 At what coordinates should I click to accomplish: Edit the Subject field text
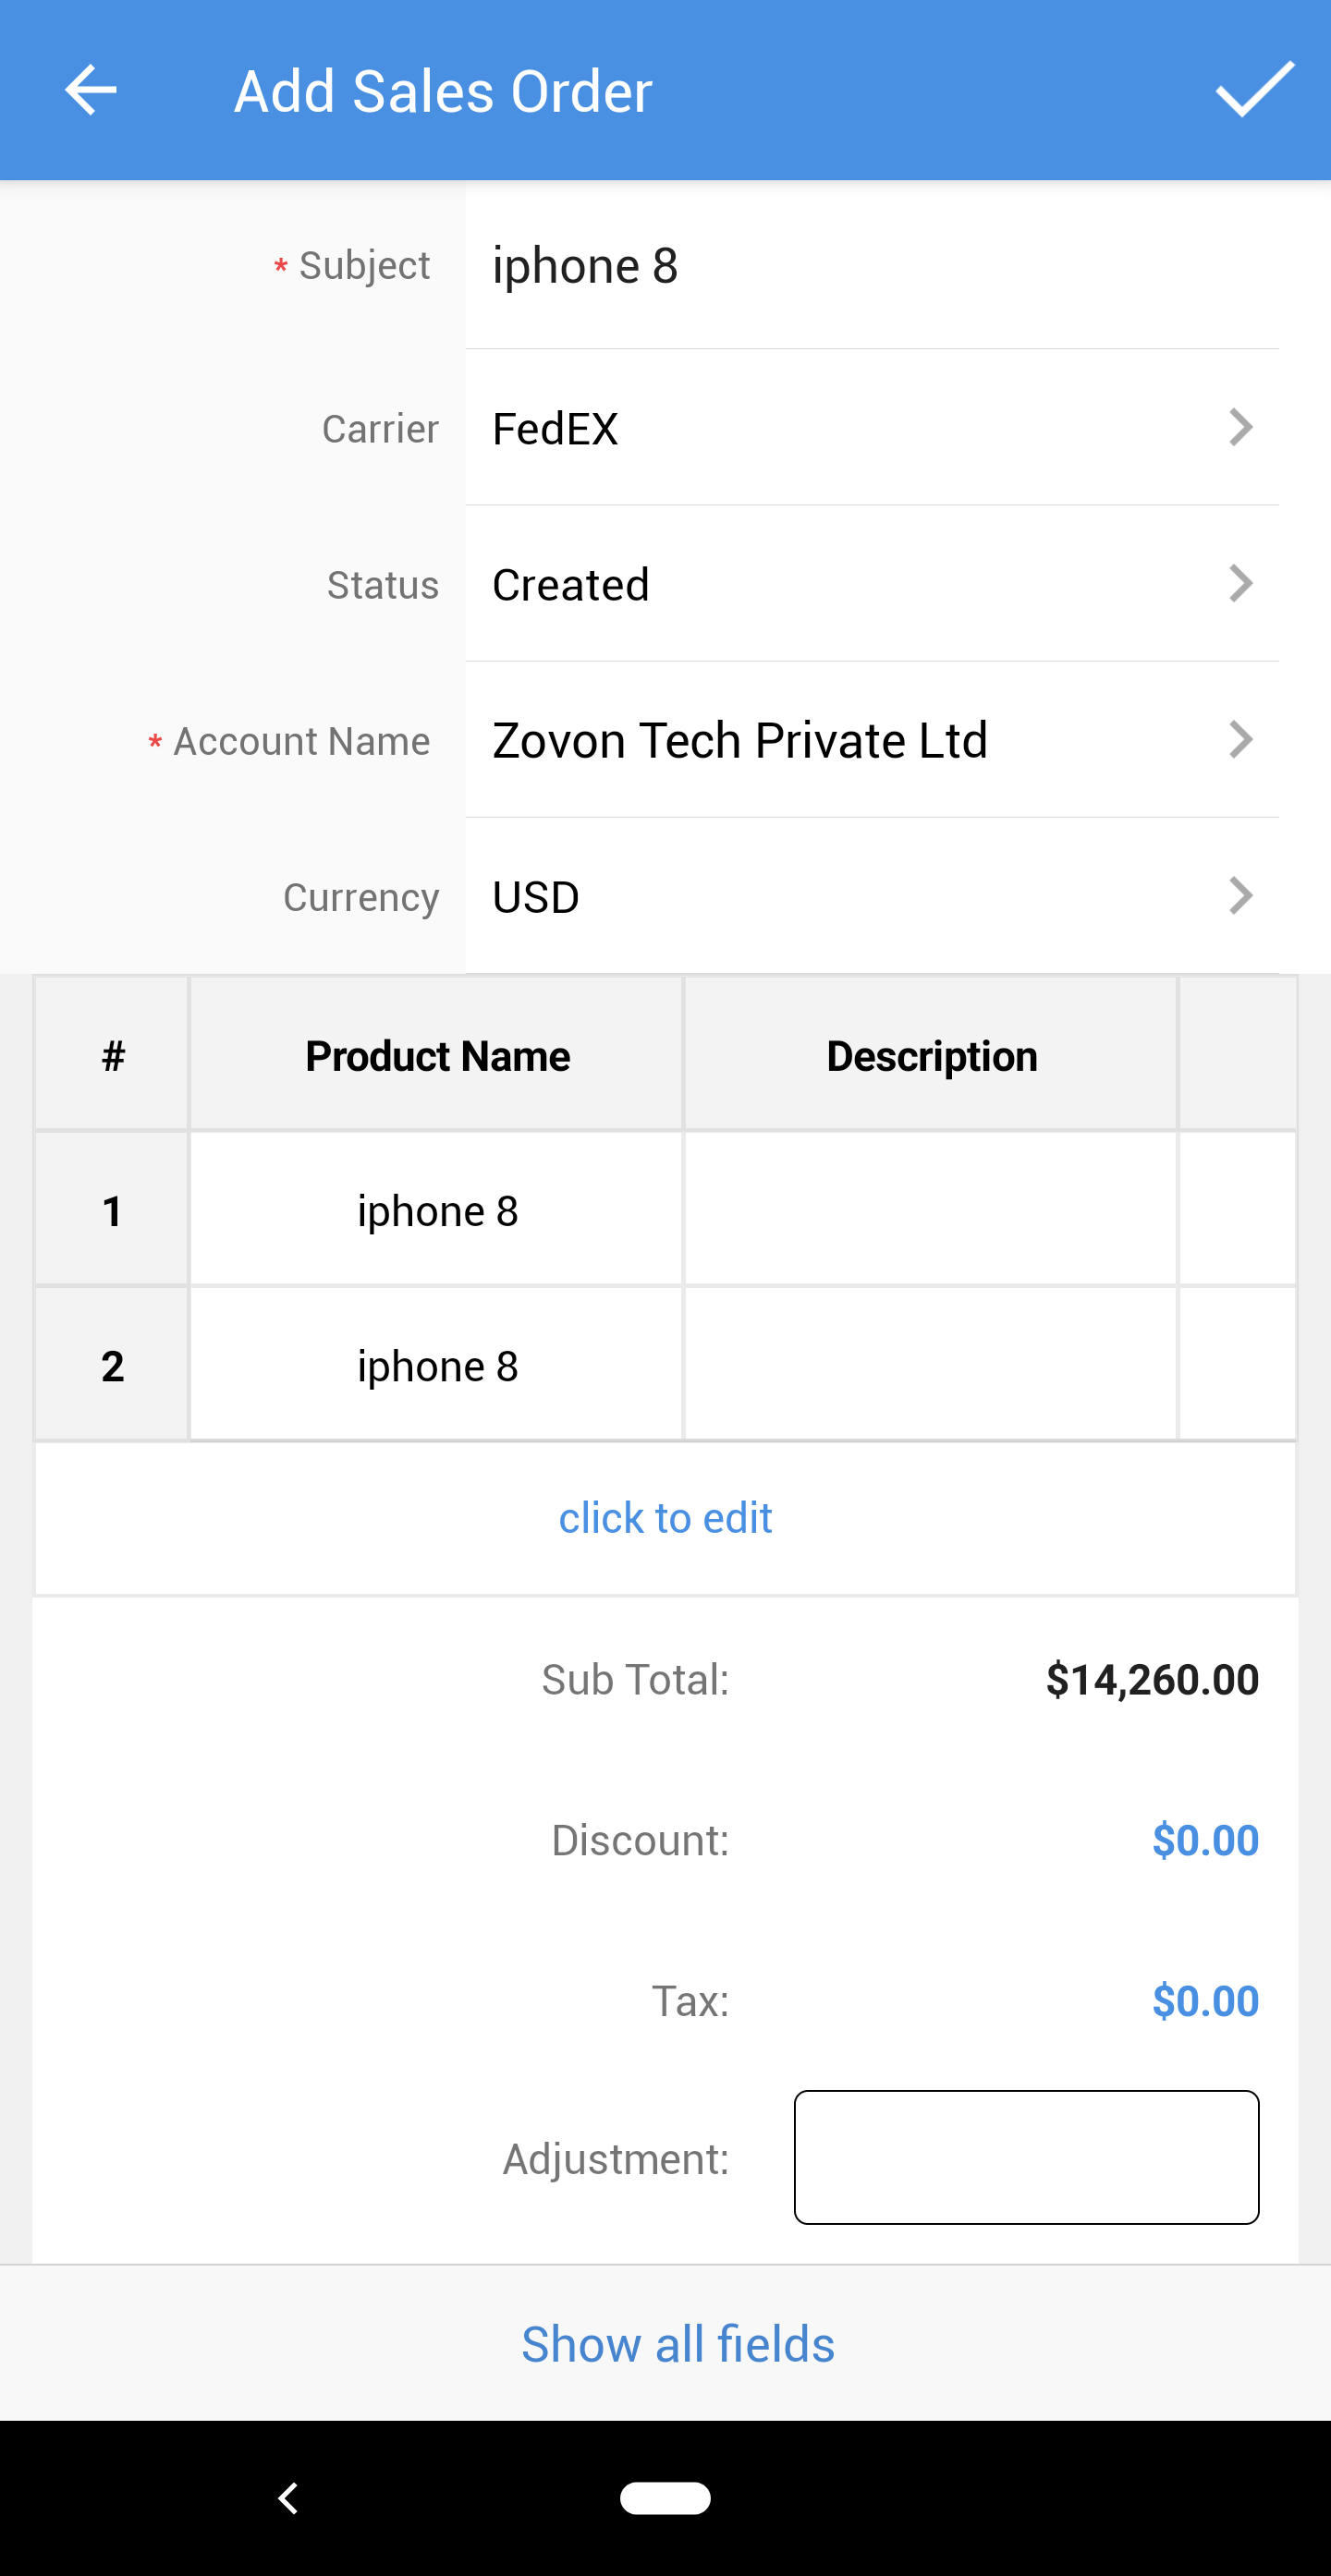(x=871, y=266)
